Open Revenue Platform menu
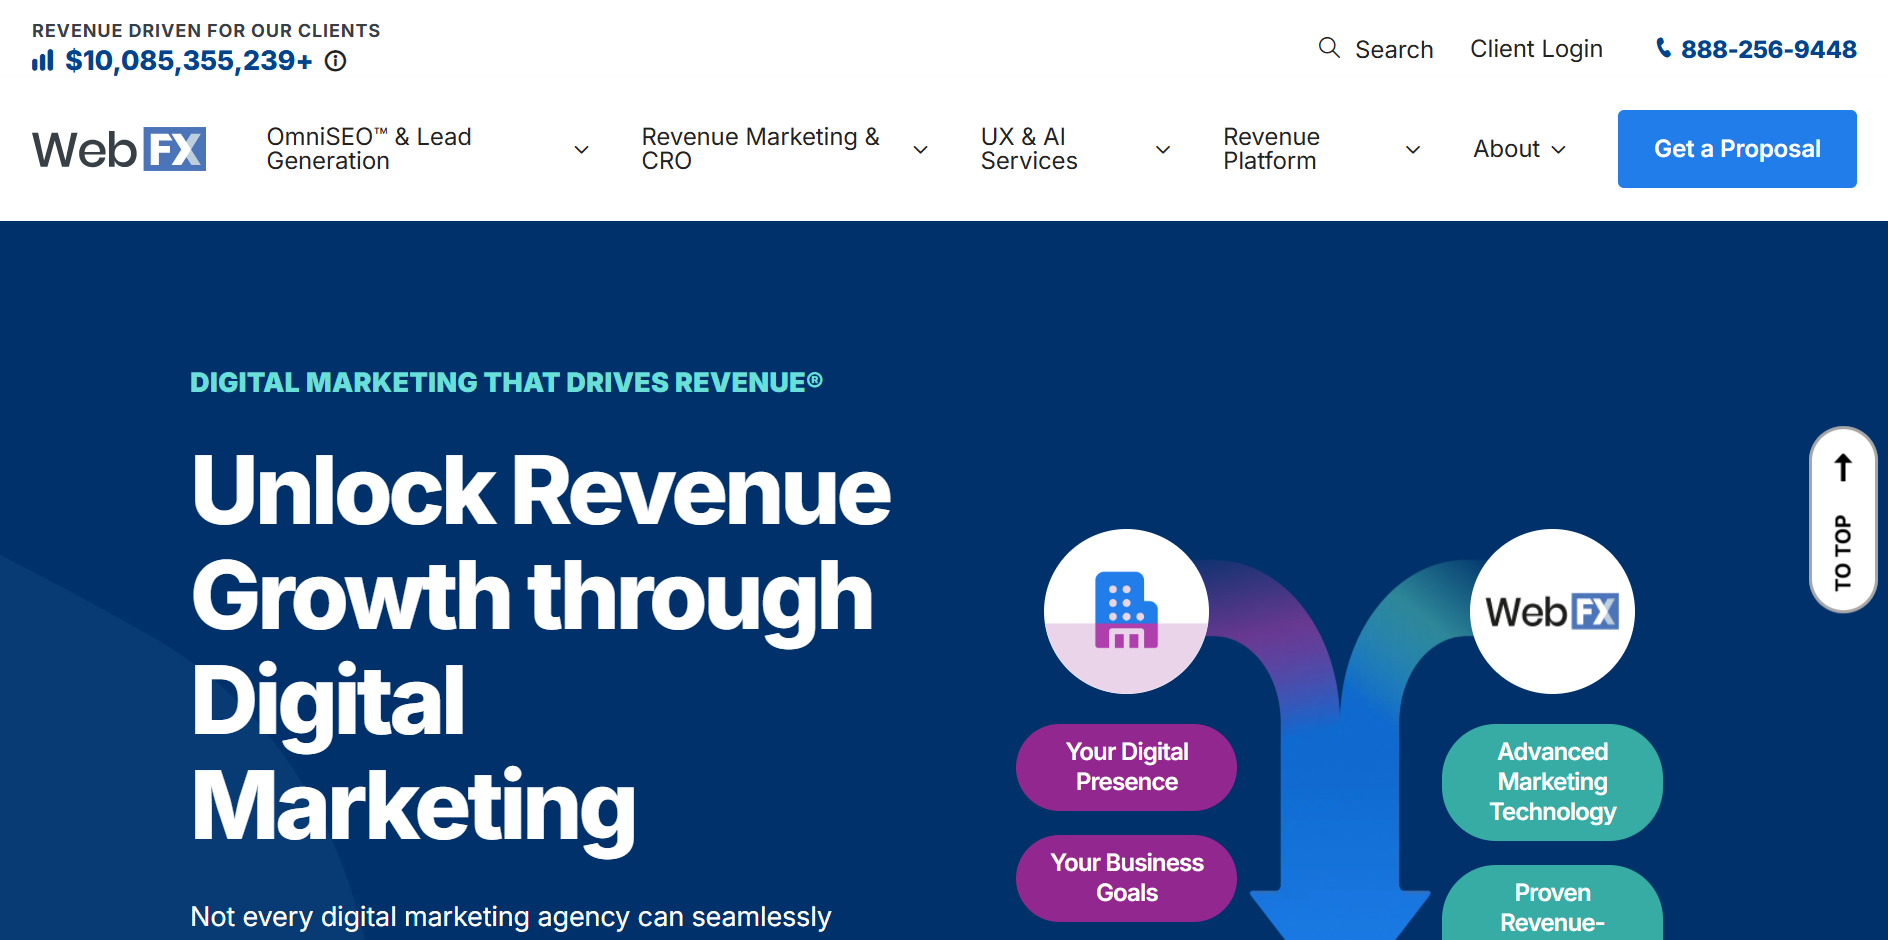 (x=1271, y=149)
